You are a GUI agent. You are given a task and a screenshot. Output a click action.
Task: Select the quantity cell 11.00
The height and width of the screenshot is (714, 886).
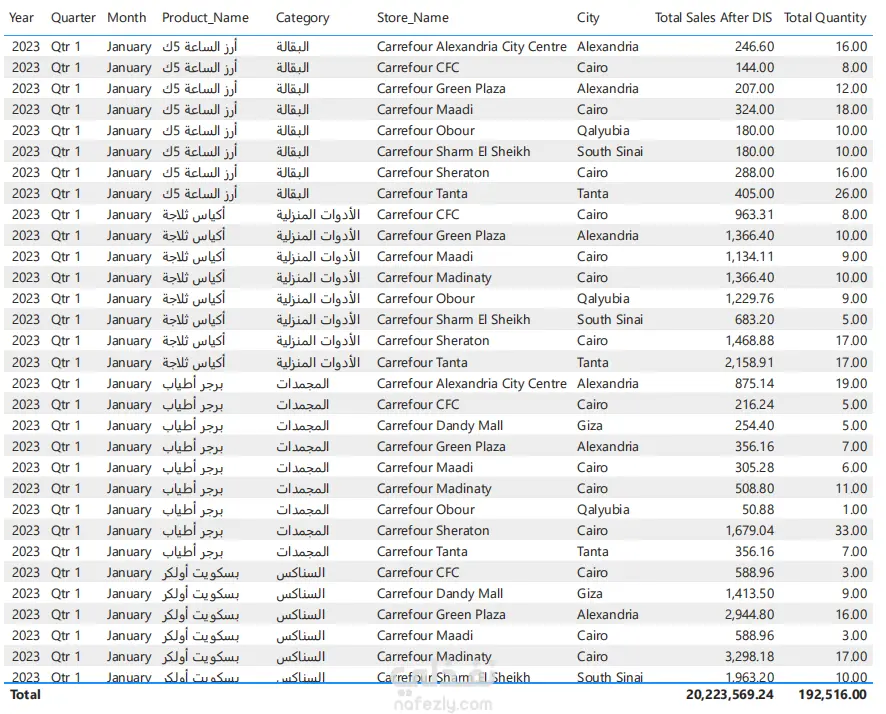851,488
